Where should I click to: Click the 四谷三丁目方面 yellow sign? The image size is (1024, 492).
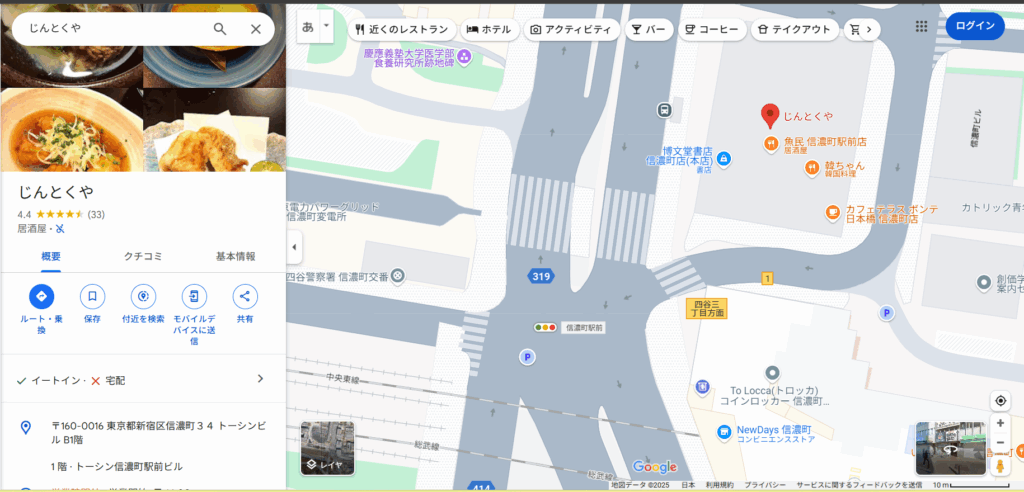tap(707, 308)
